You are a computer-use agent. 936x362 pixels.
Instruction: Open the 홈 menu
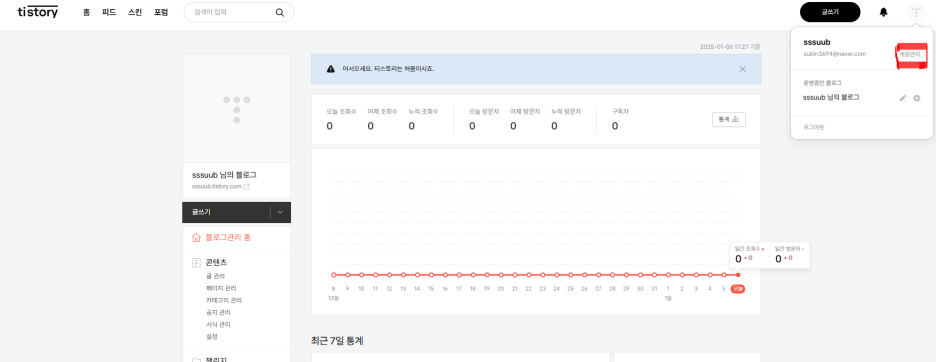[x=87, y=12]
